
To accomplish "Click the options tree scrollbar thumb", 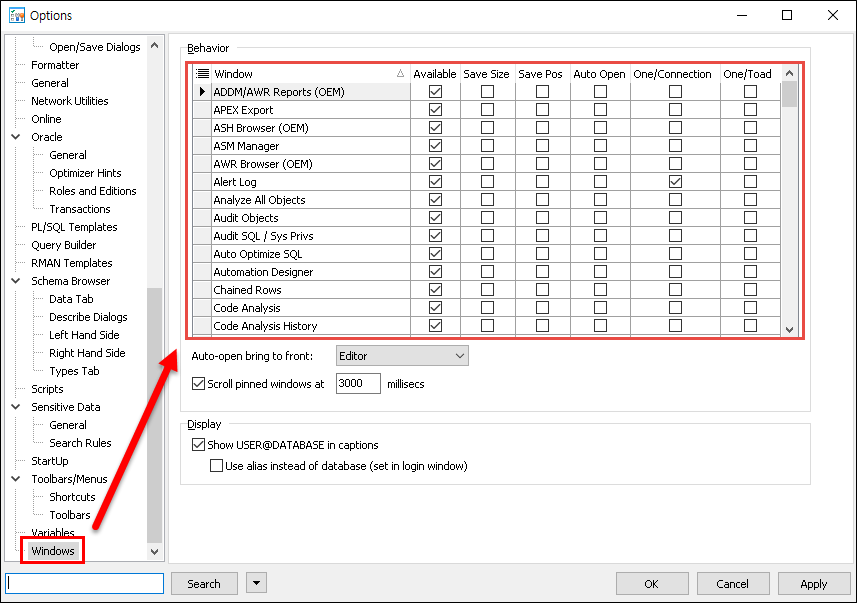I will coord(155,415).
